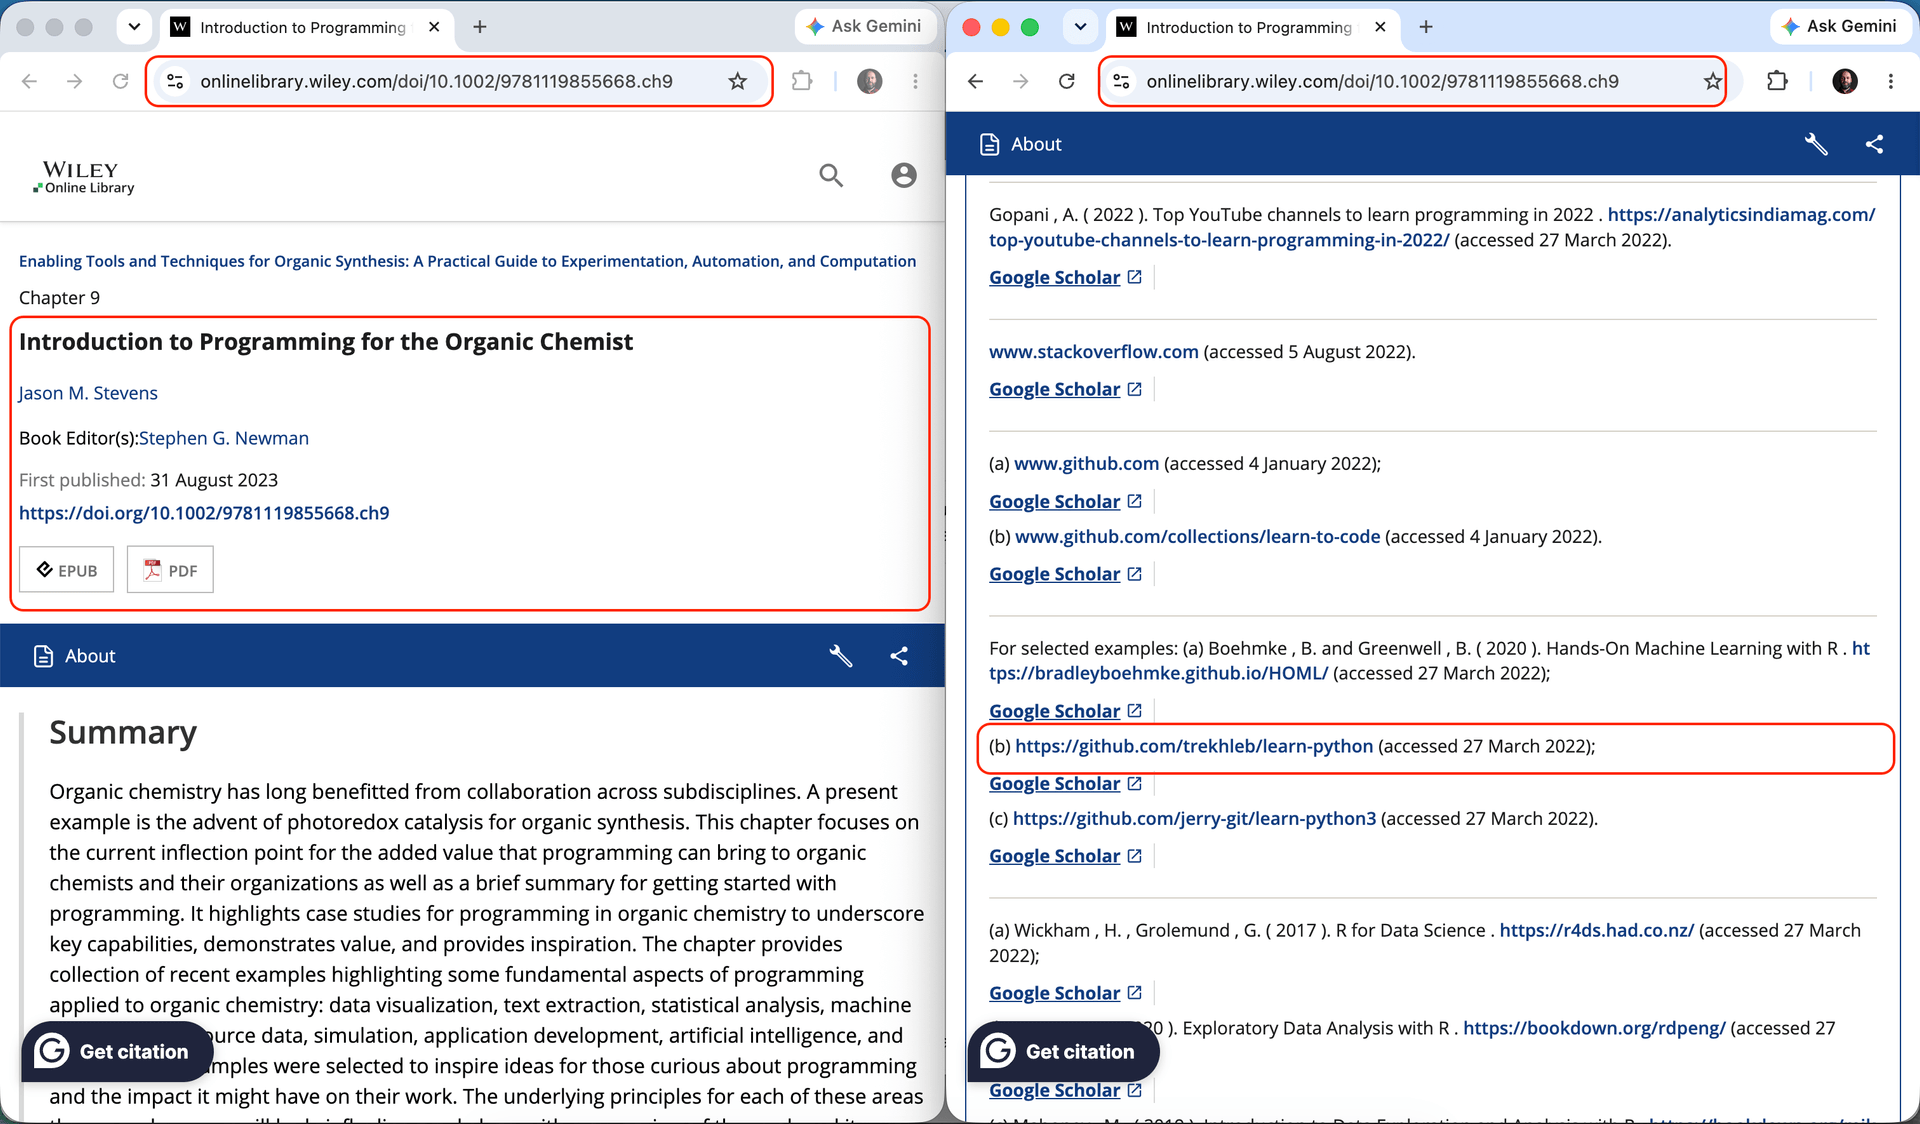Open the user account icon in the left window
Screen dimensions: 1920x1124
click(x=903, y=175)
